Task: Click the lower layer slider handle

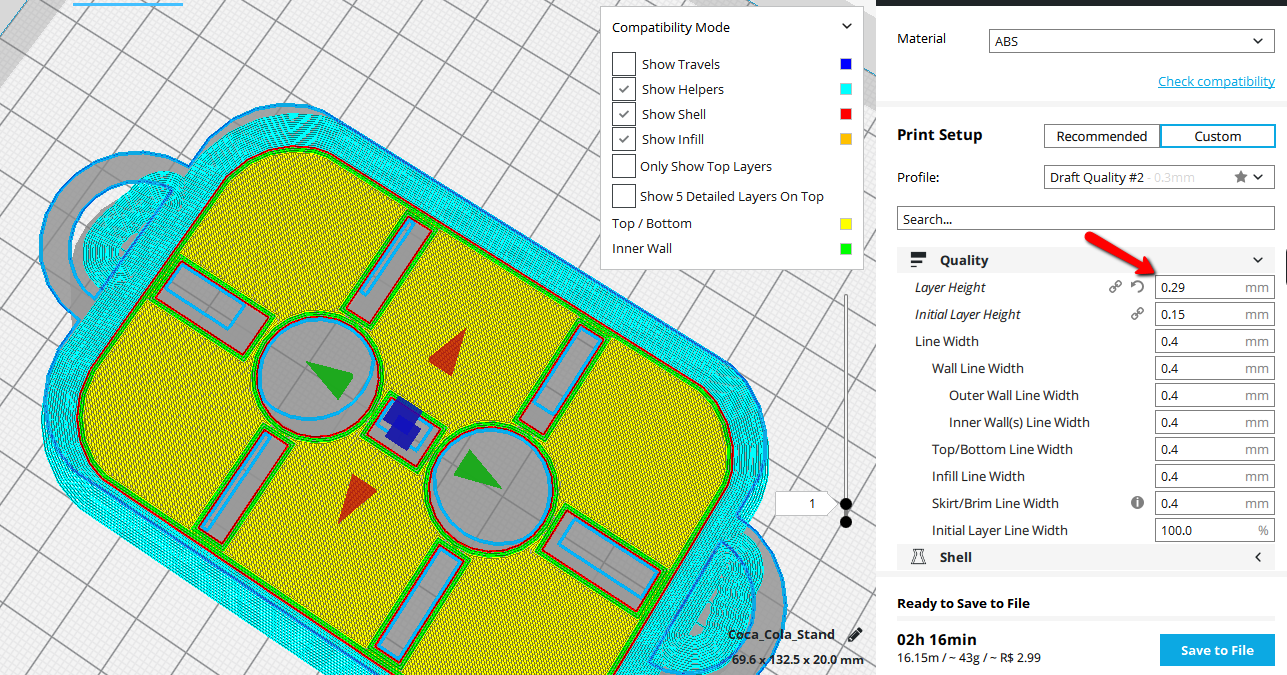Action: point(846,521)
